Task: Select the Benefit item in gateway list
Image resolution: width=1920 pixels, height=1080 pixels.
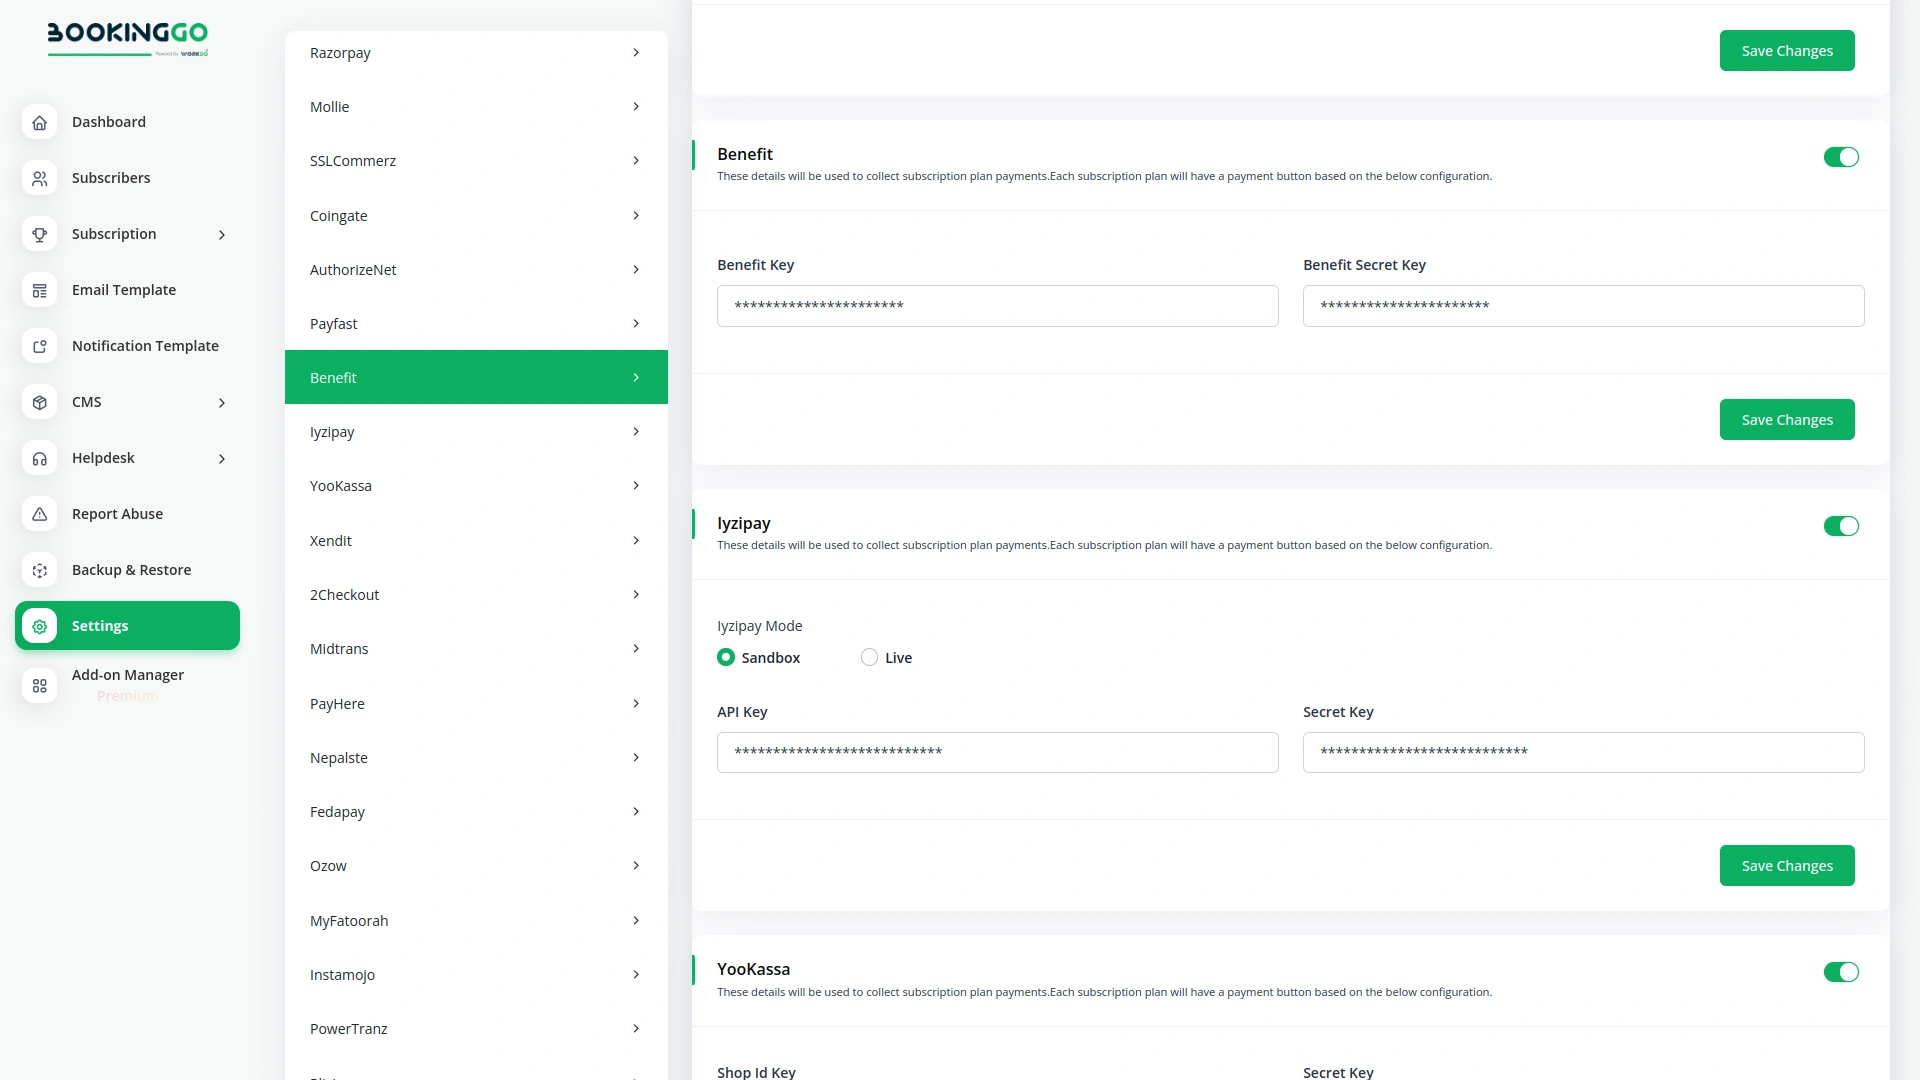Action: click(476, 377)
